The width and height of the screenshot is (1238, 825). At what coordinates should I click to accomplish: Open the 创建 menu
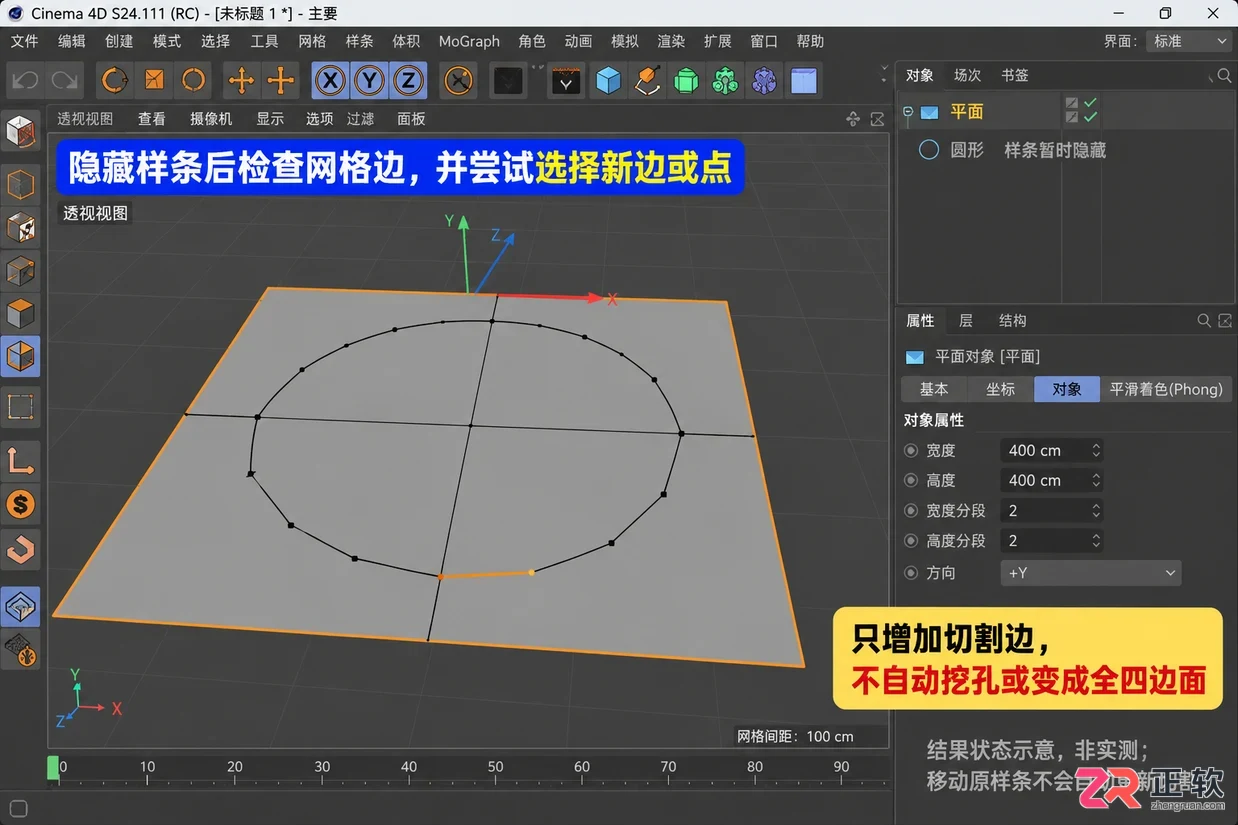pyautogui.click(x=119, y=41)
